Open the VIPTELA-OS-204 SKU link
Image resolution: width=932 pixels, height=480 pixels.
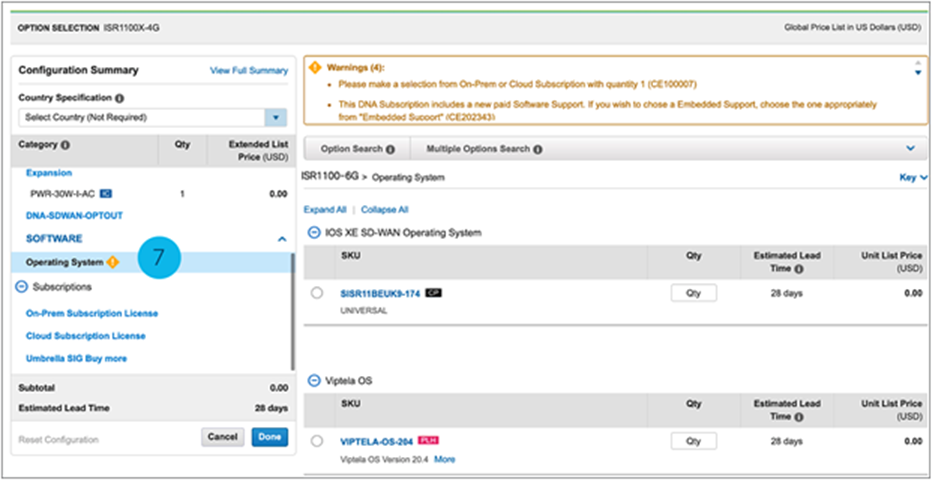(x=376, y=441)
